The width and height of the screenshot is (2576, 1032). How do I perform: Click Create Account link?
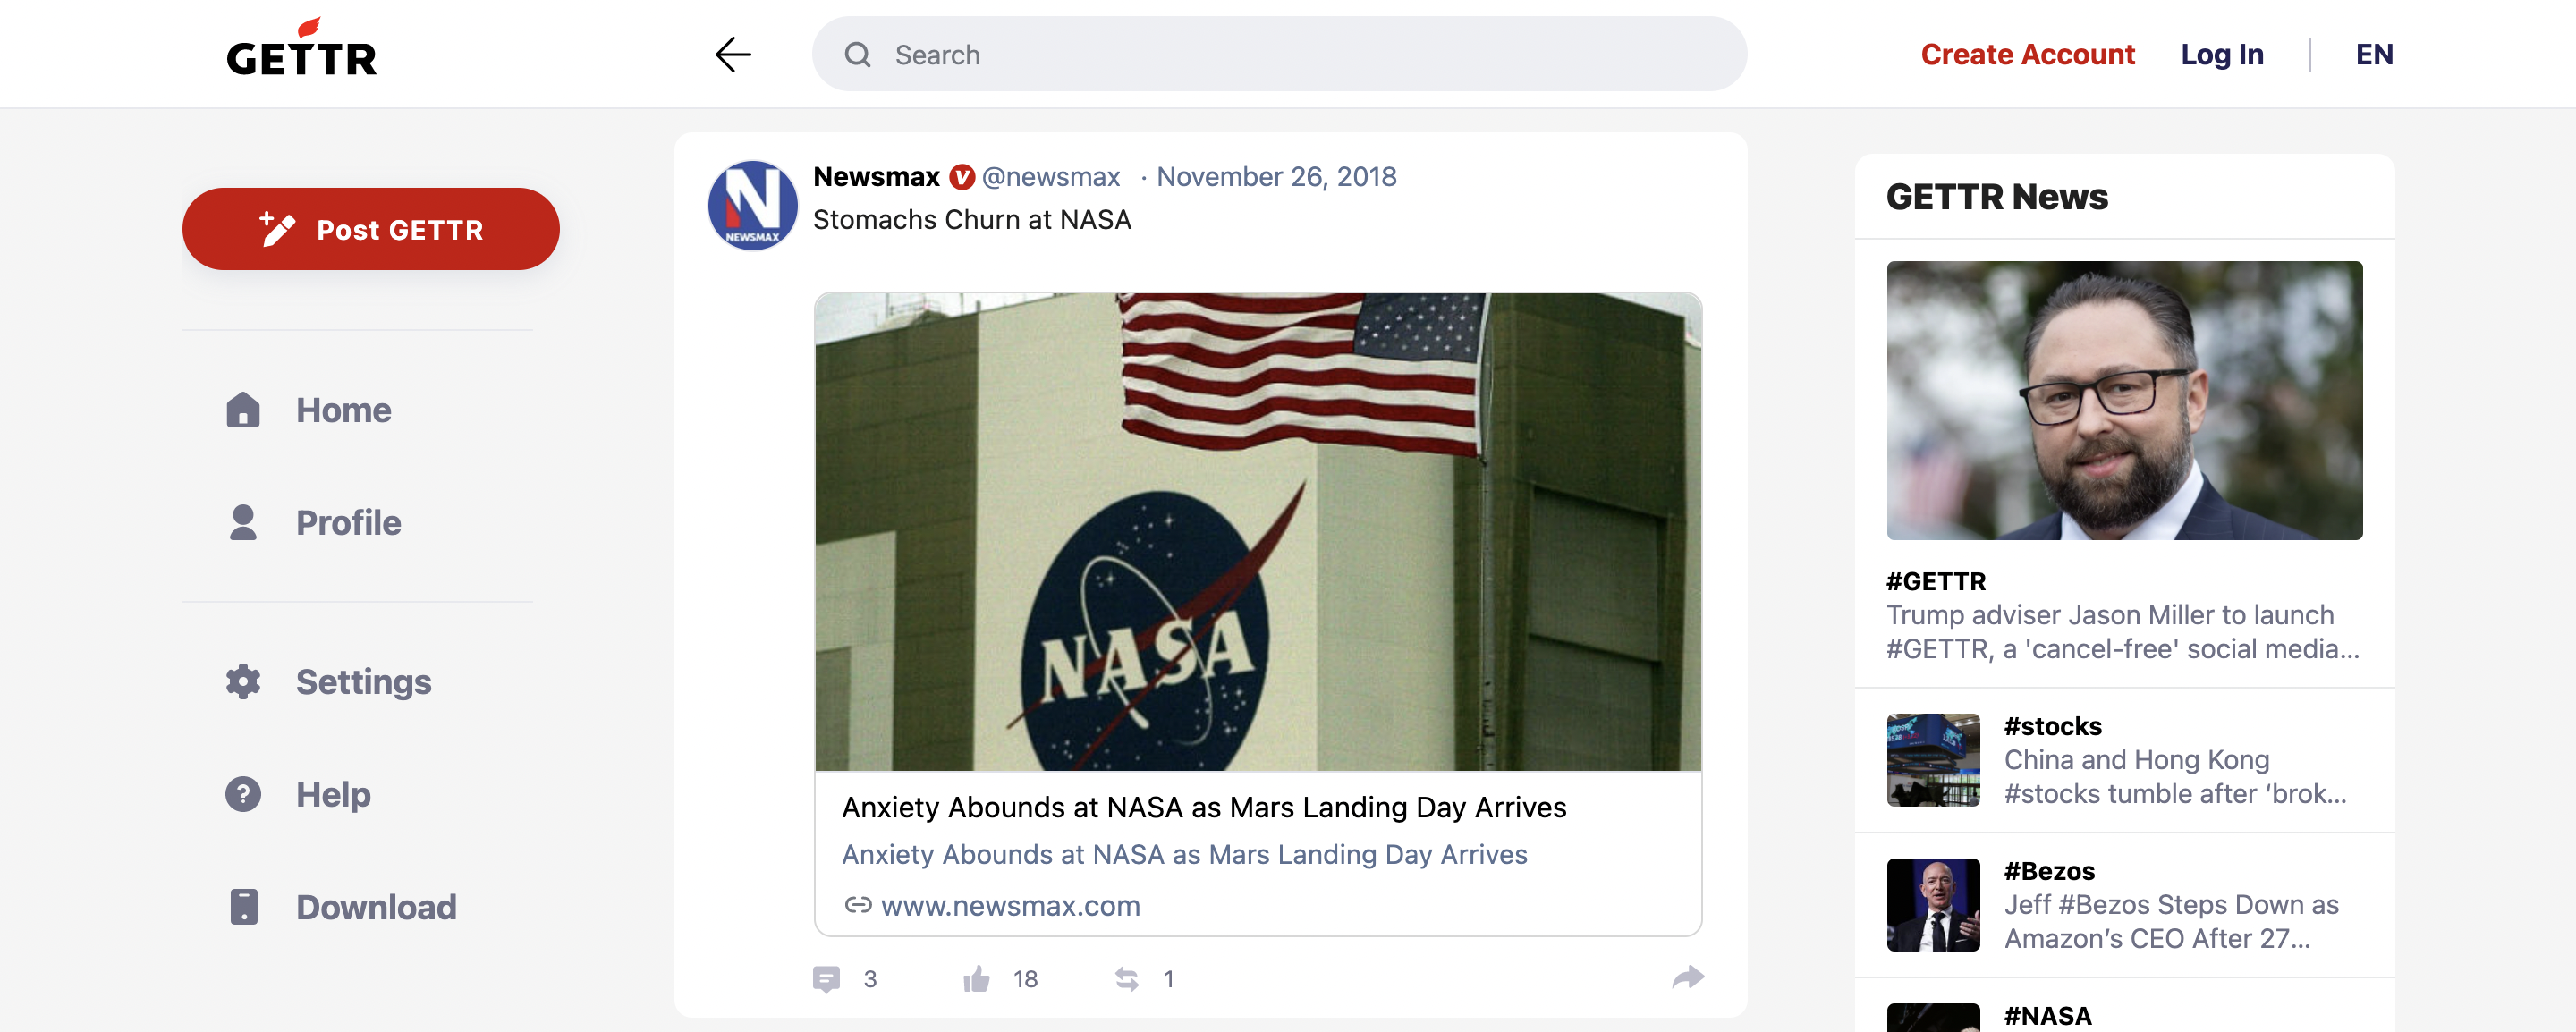click(2027, 54)
